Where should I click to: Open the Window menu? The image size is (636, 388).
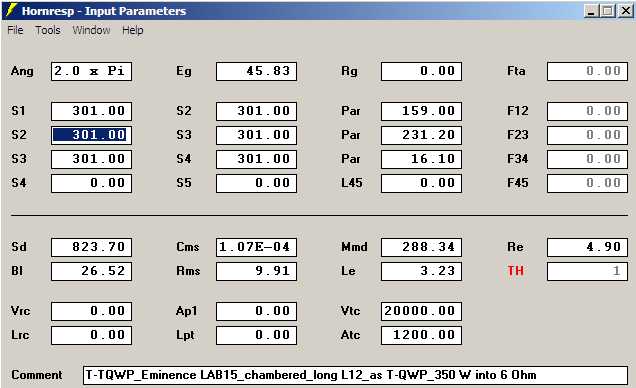coord(91,30)
